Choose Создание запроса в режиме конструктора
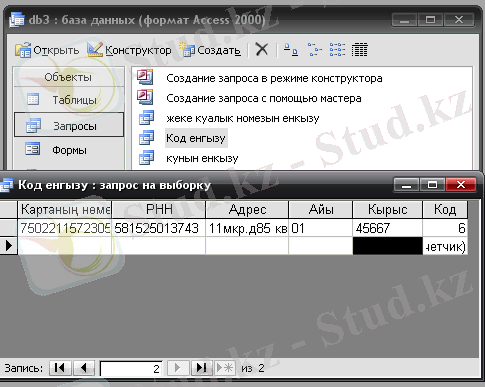 point(274,78)
